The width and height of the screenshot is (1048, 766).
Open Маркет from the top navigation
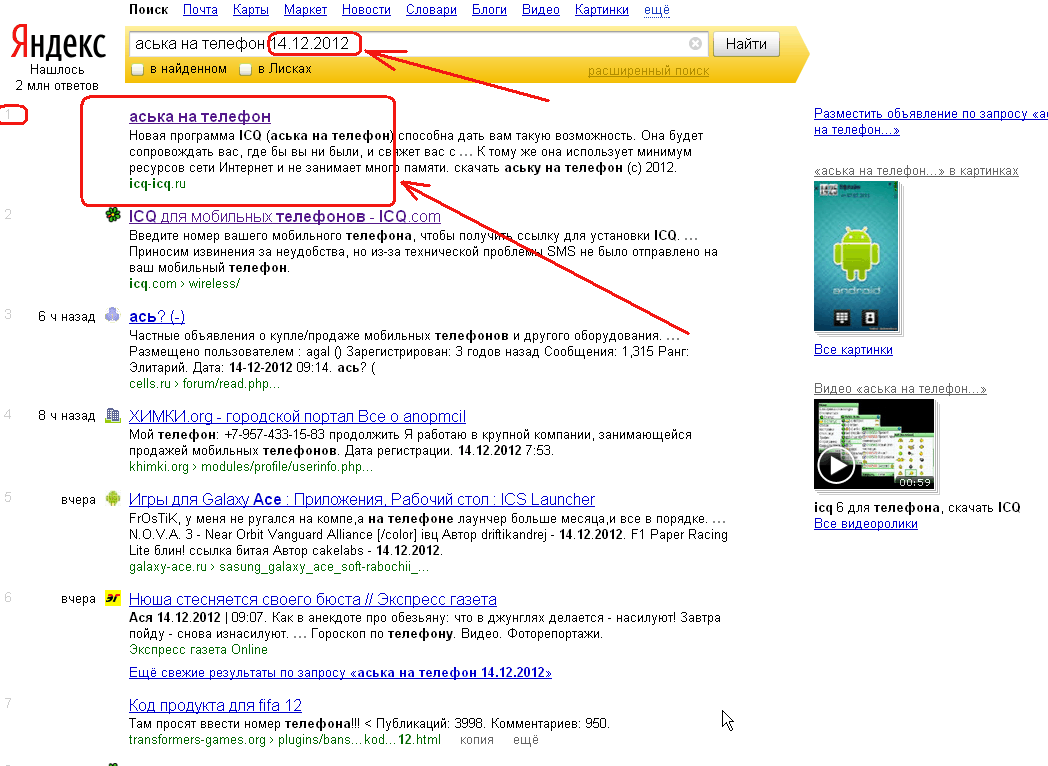click(x=305, y=9)
